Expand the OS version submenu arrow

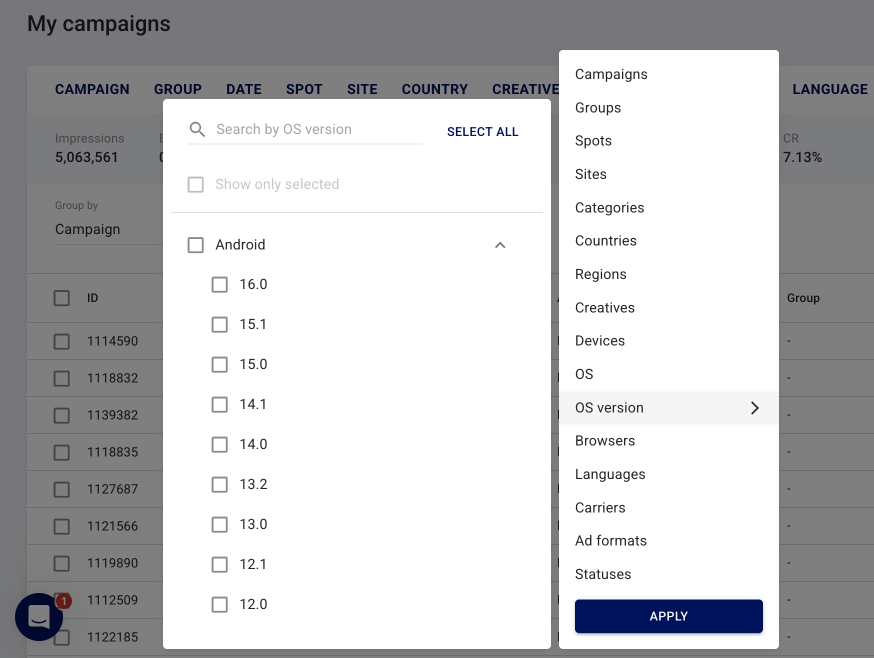[x=754, y=408]
